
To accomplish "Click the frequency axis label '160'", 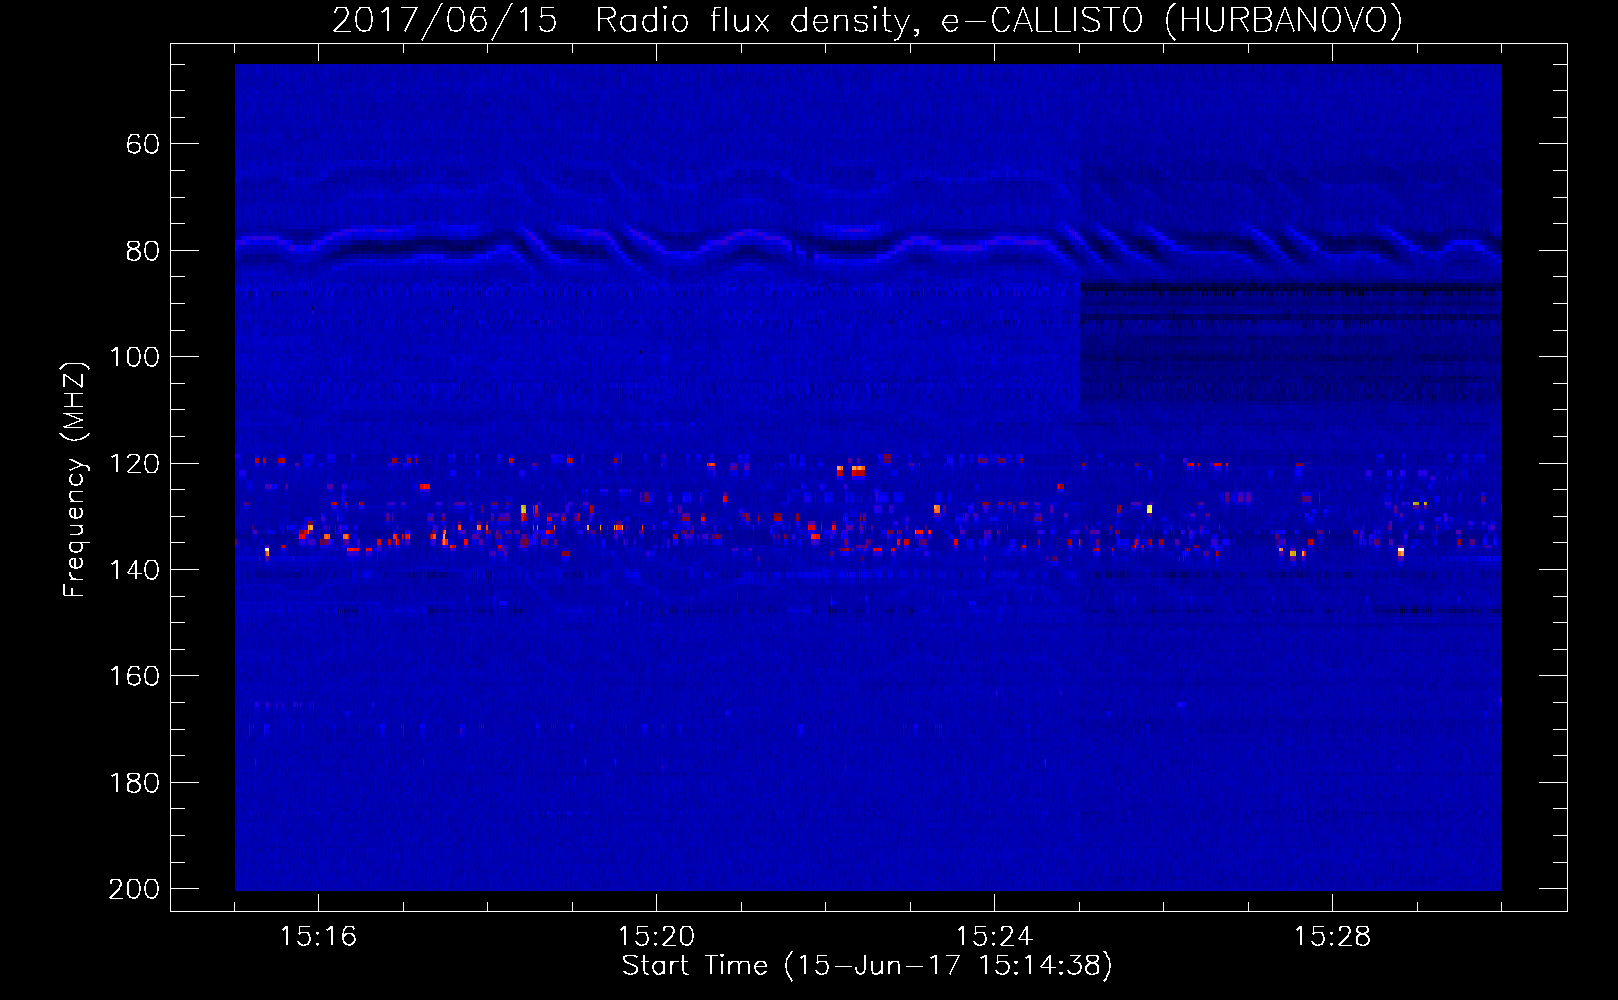I will [x=135, y=677].
